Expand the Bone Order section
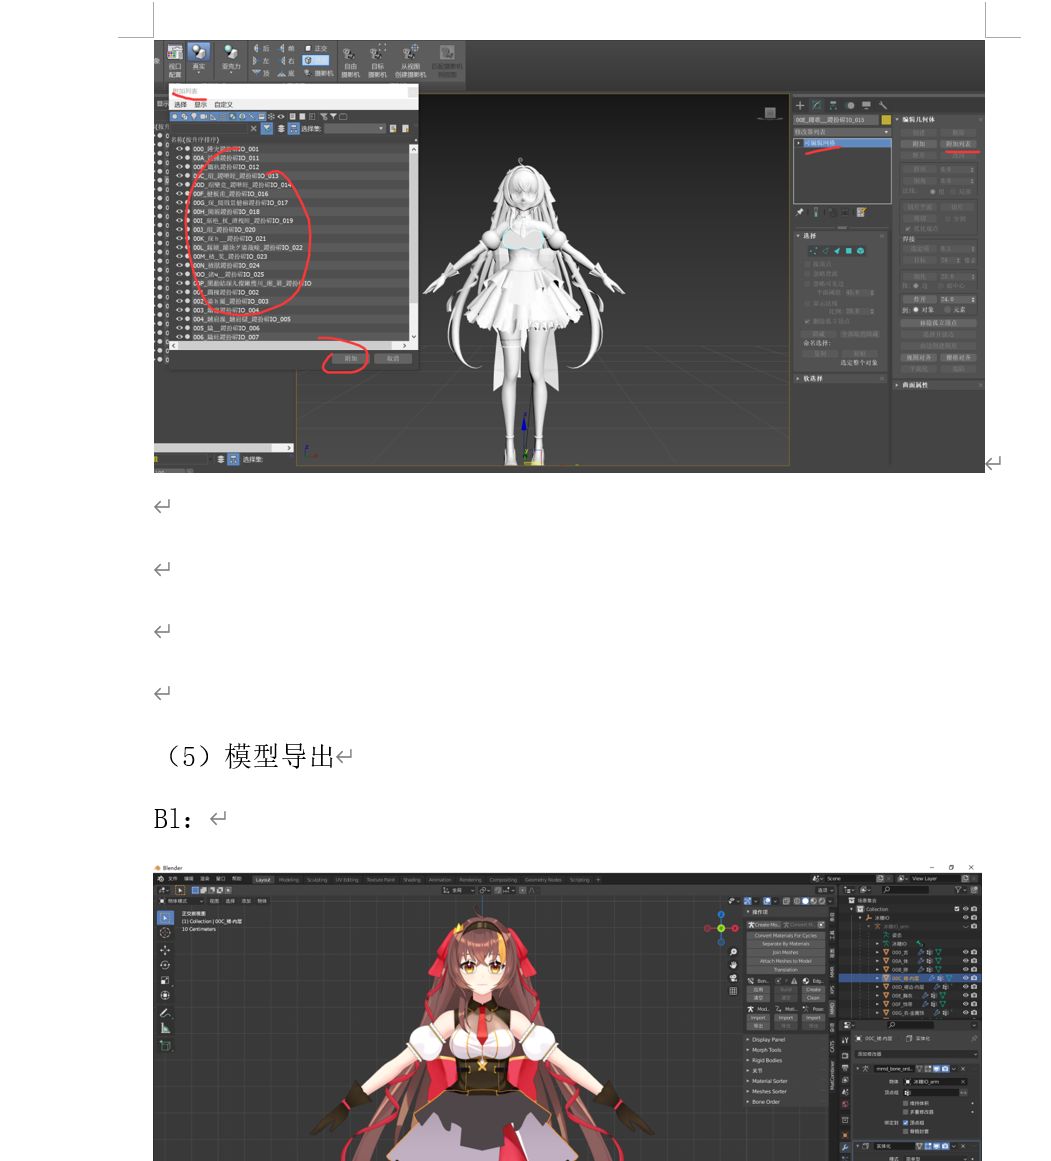This screenshot has height=1161, width=1051. [x=766, y=1102]
